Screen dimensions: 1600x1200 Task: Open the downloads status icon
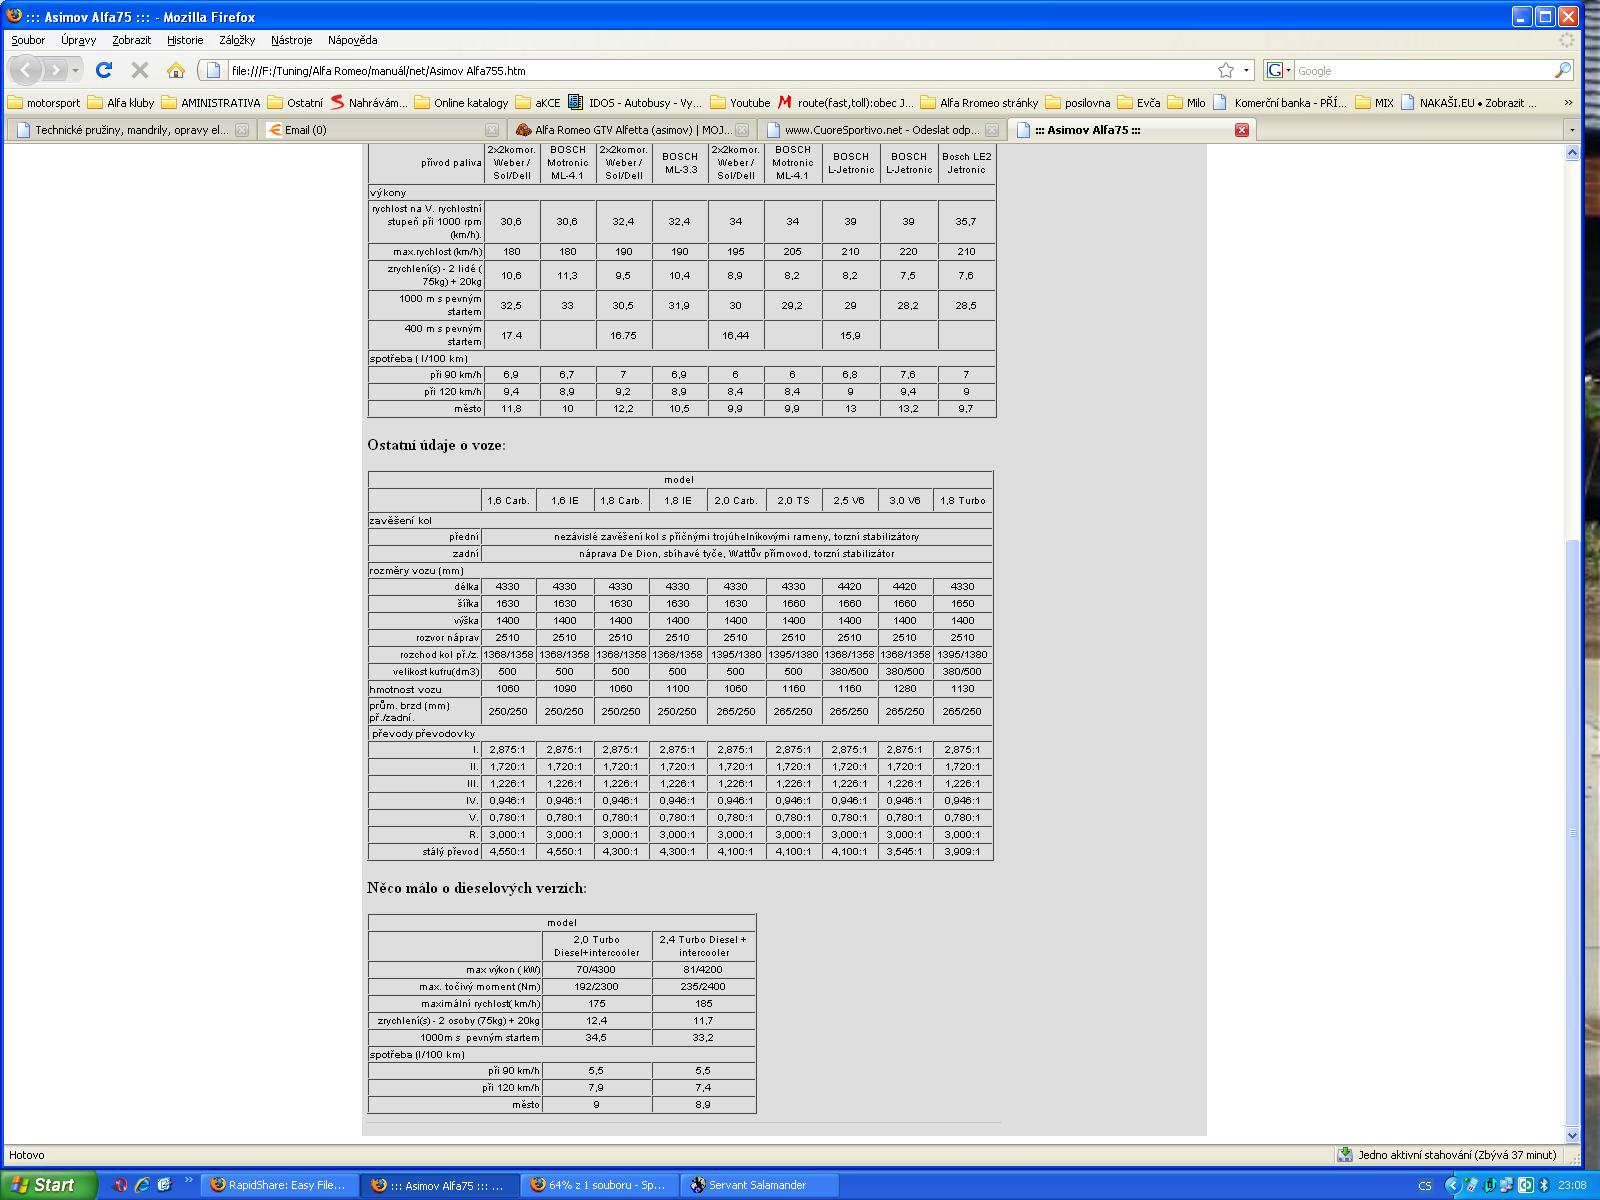pos(1345,1155)
